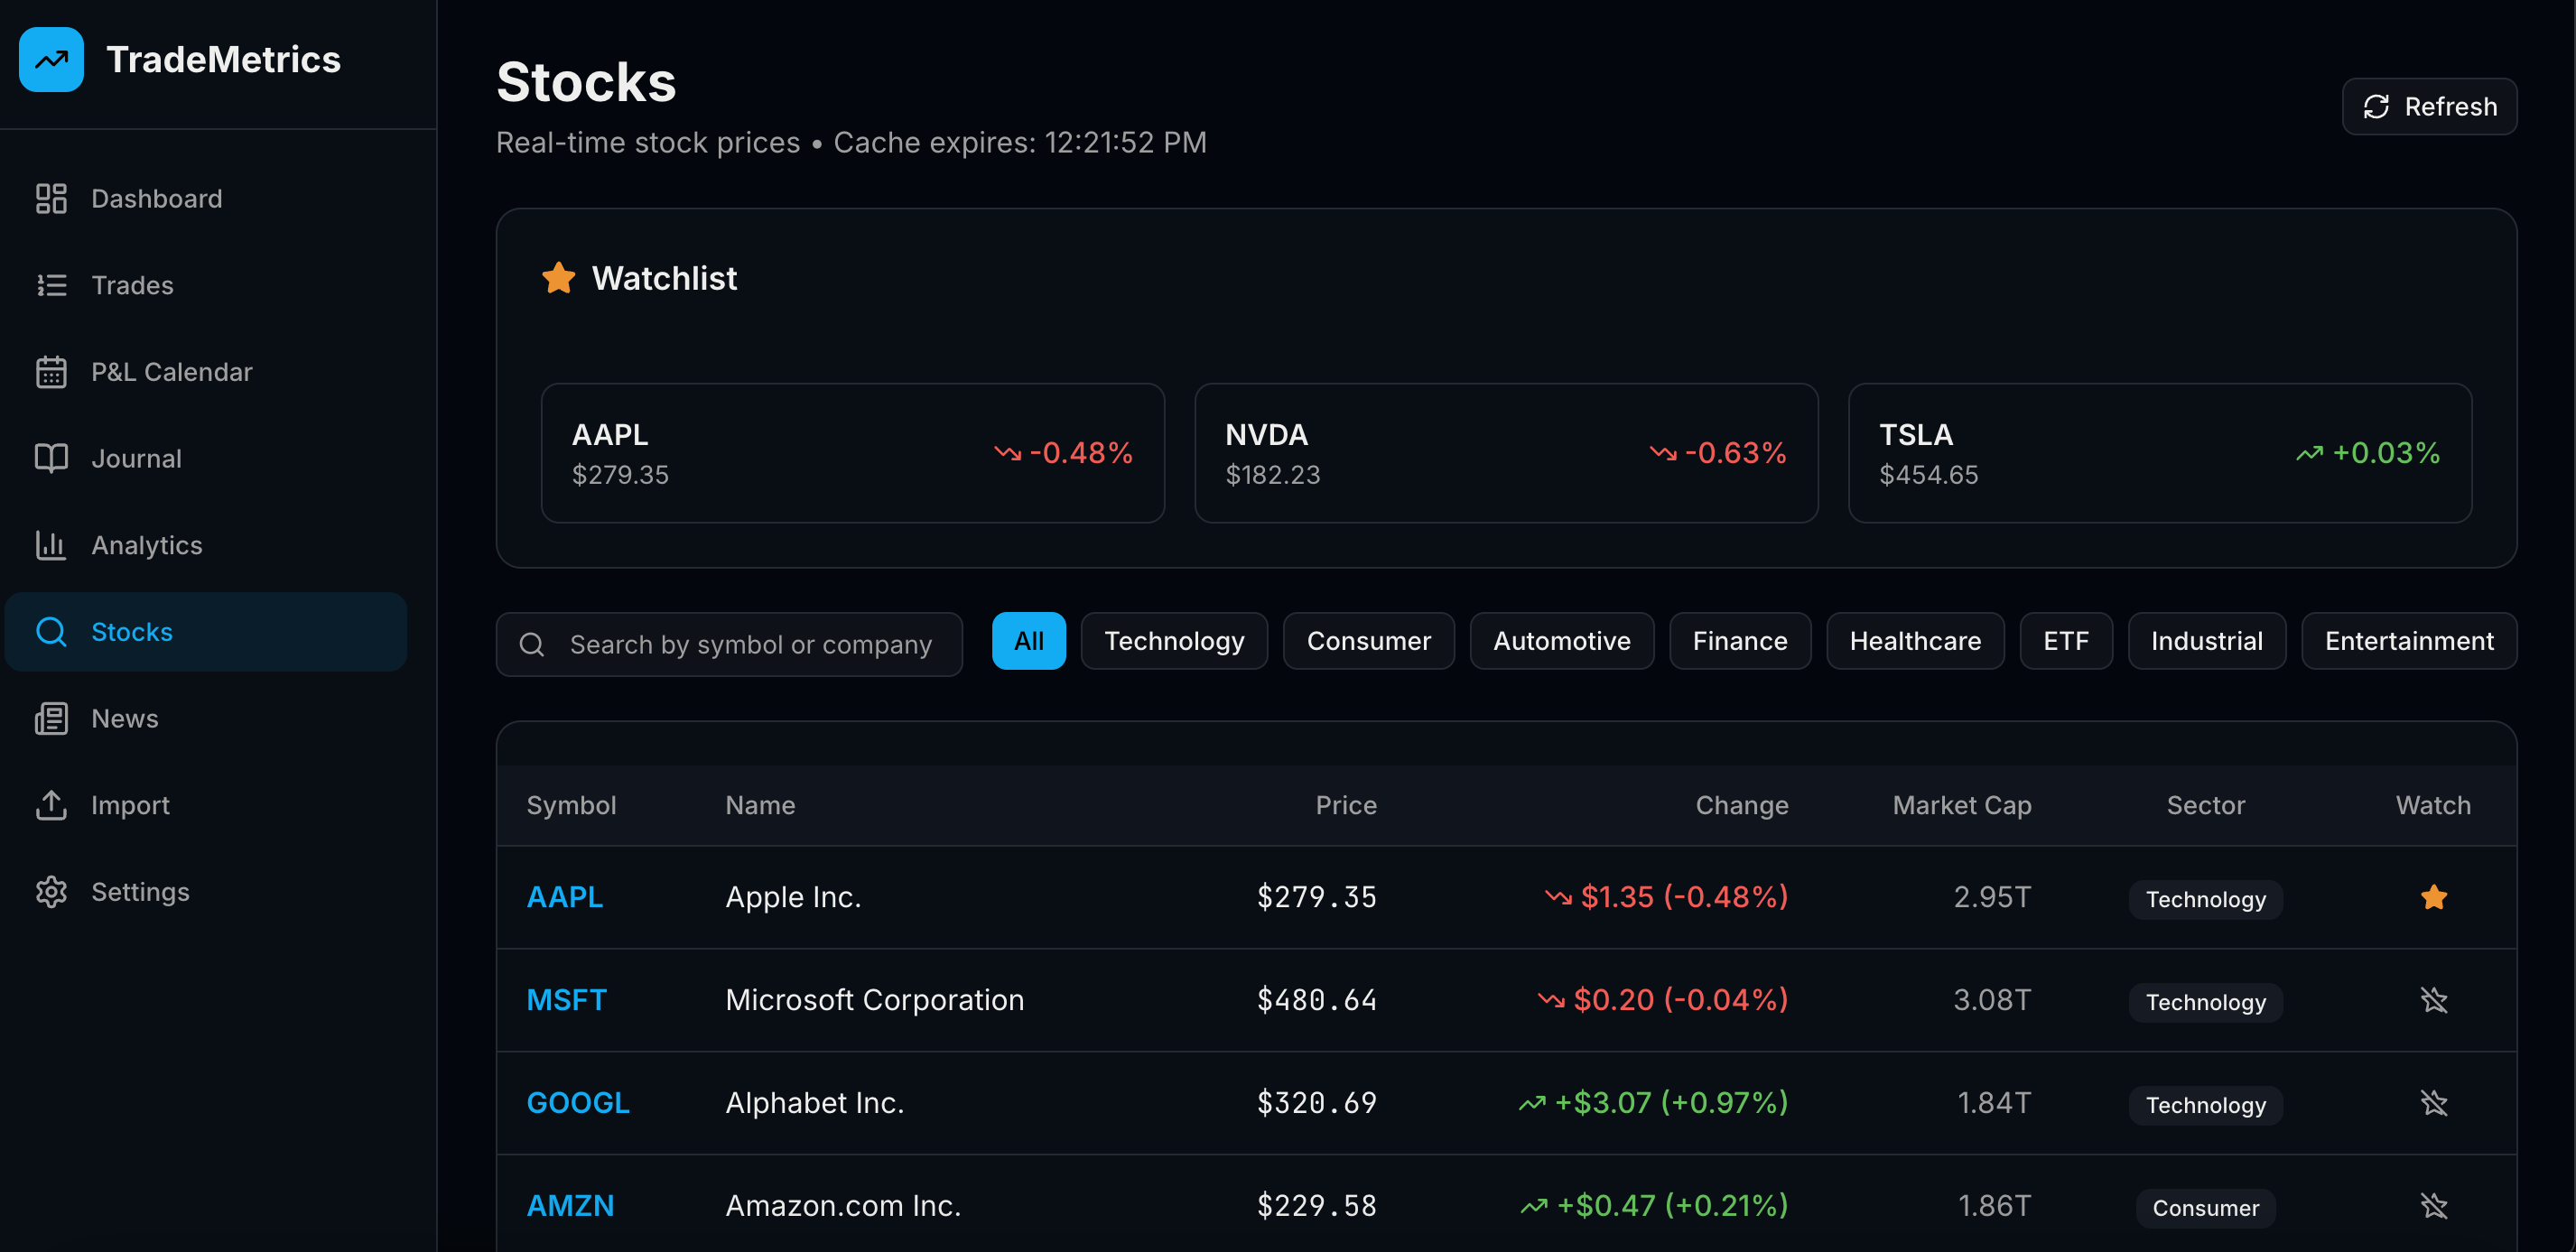This screenshot has height=1252, width=2576.
Task: Open the News section
Action: tap(124, 718)
